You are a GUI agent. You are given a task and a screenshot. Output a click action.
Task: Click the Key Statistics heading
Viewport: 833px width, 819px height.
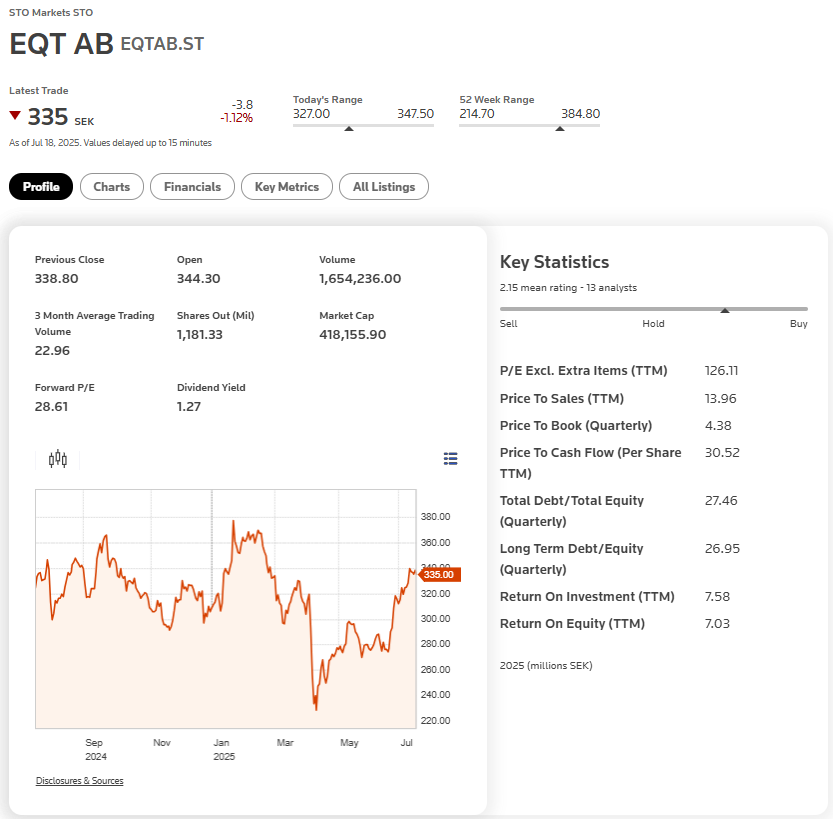[554, 262]
